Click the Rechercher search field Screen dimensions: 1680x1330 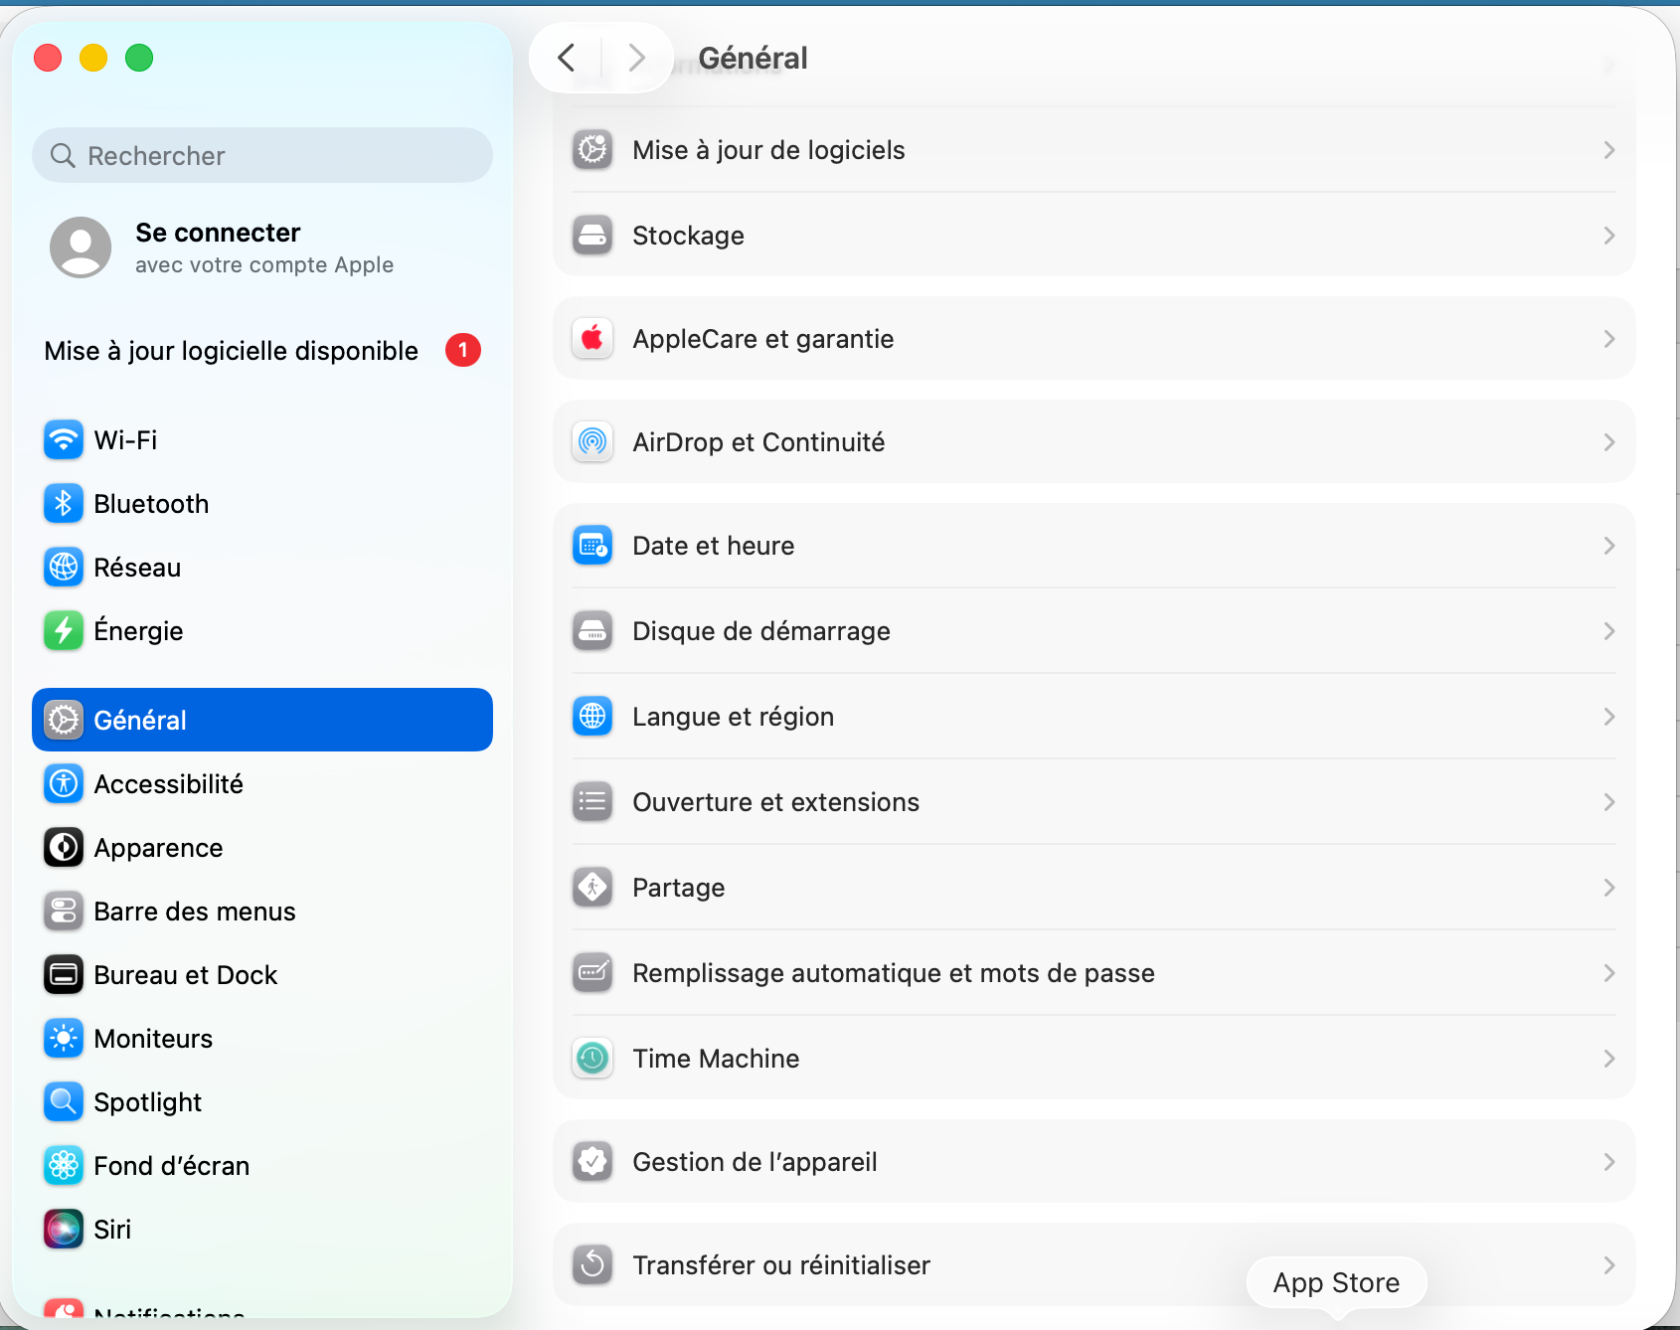(x=262, y=155)
